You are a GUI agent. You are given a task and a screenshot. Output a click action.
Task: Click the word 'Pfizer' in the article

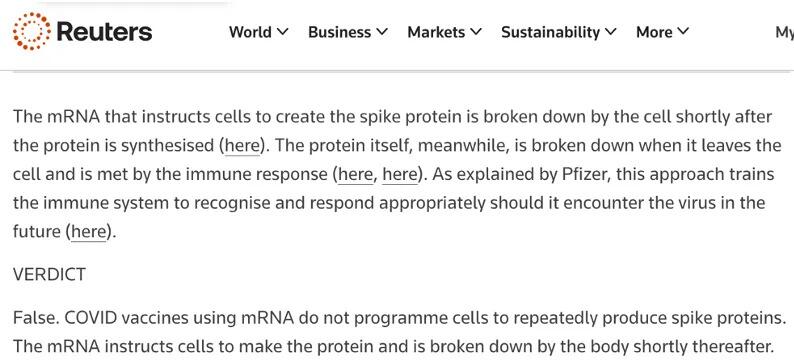pos(583,175)
